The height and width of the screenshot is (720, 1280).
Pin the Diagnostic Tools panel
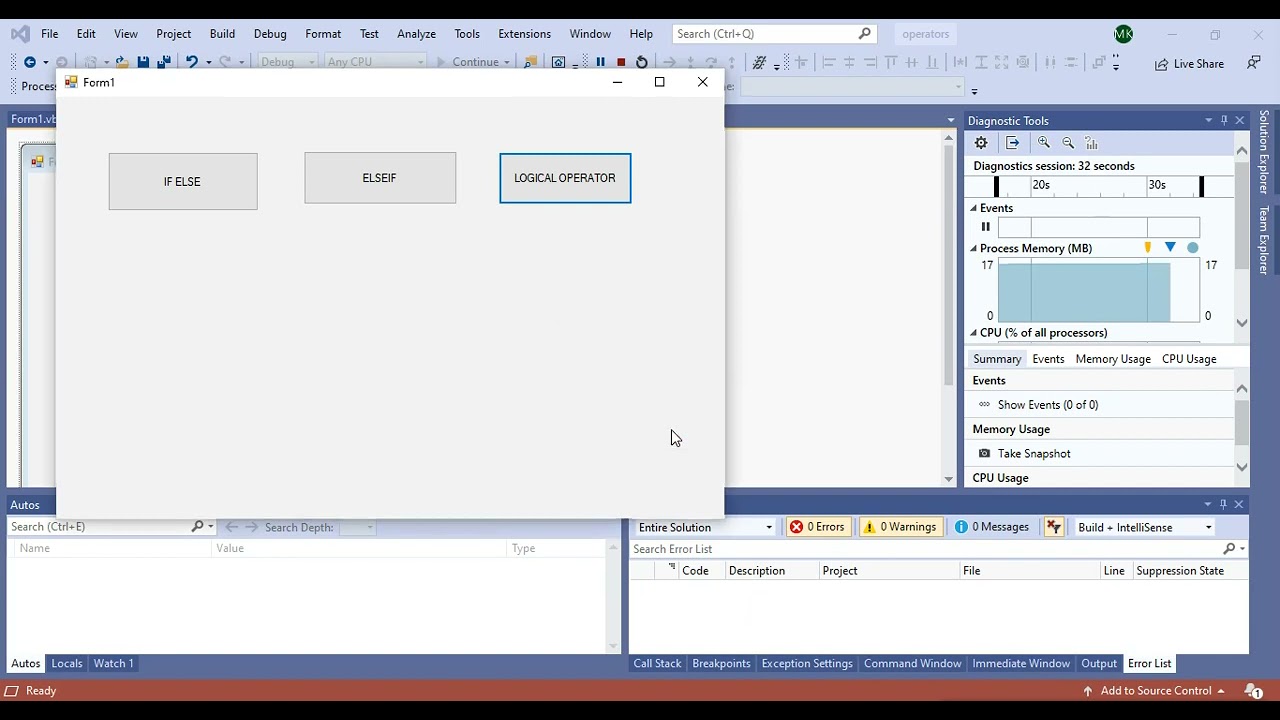click(1224, 121)
